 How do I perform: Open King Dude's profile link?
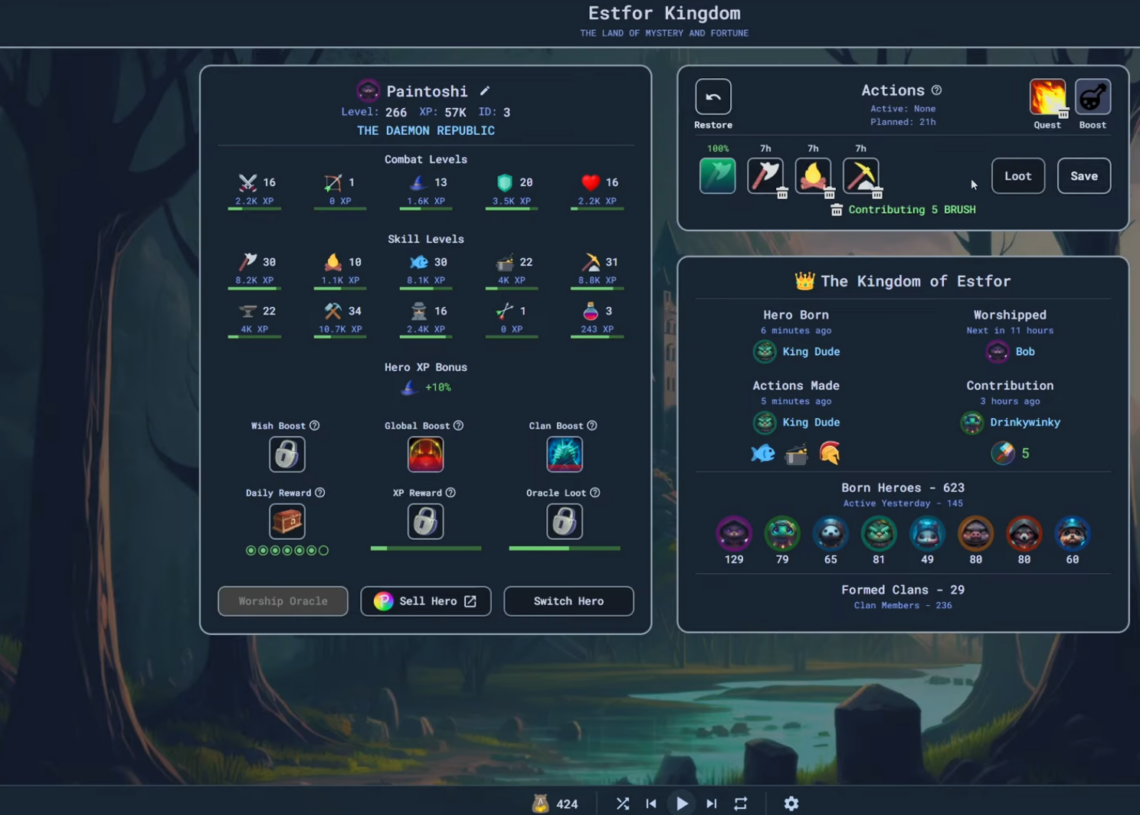(811, 351)
